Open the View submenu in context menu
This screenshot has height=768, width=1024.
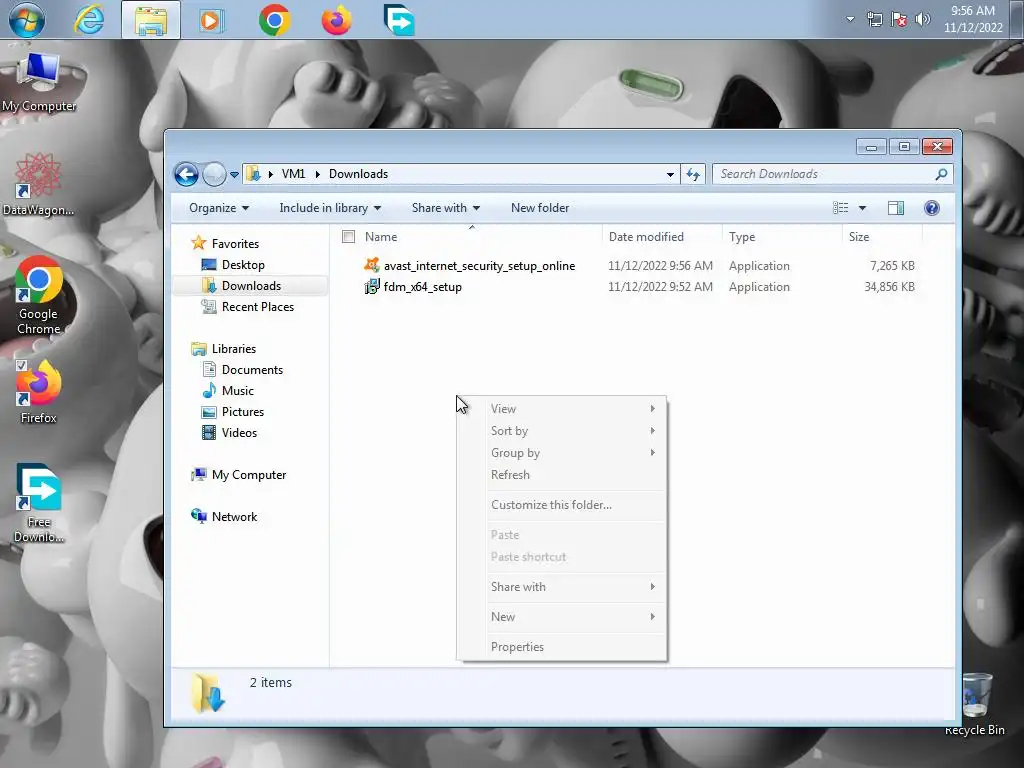pos(562,409)
